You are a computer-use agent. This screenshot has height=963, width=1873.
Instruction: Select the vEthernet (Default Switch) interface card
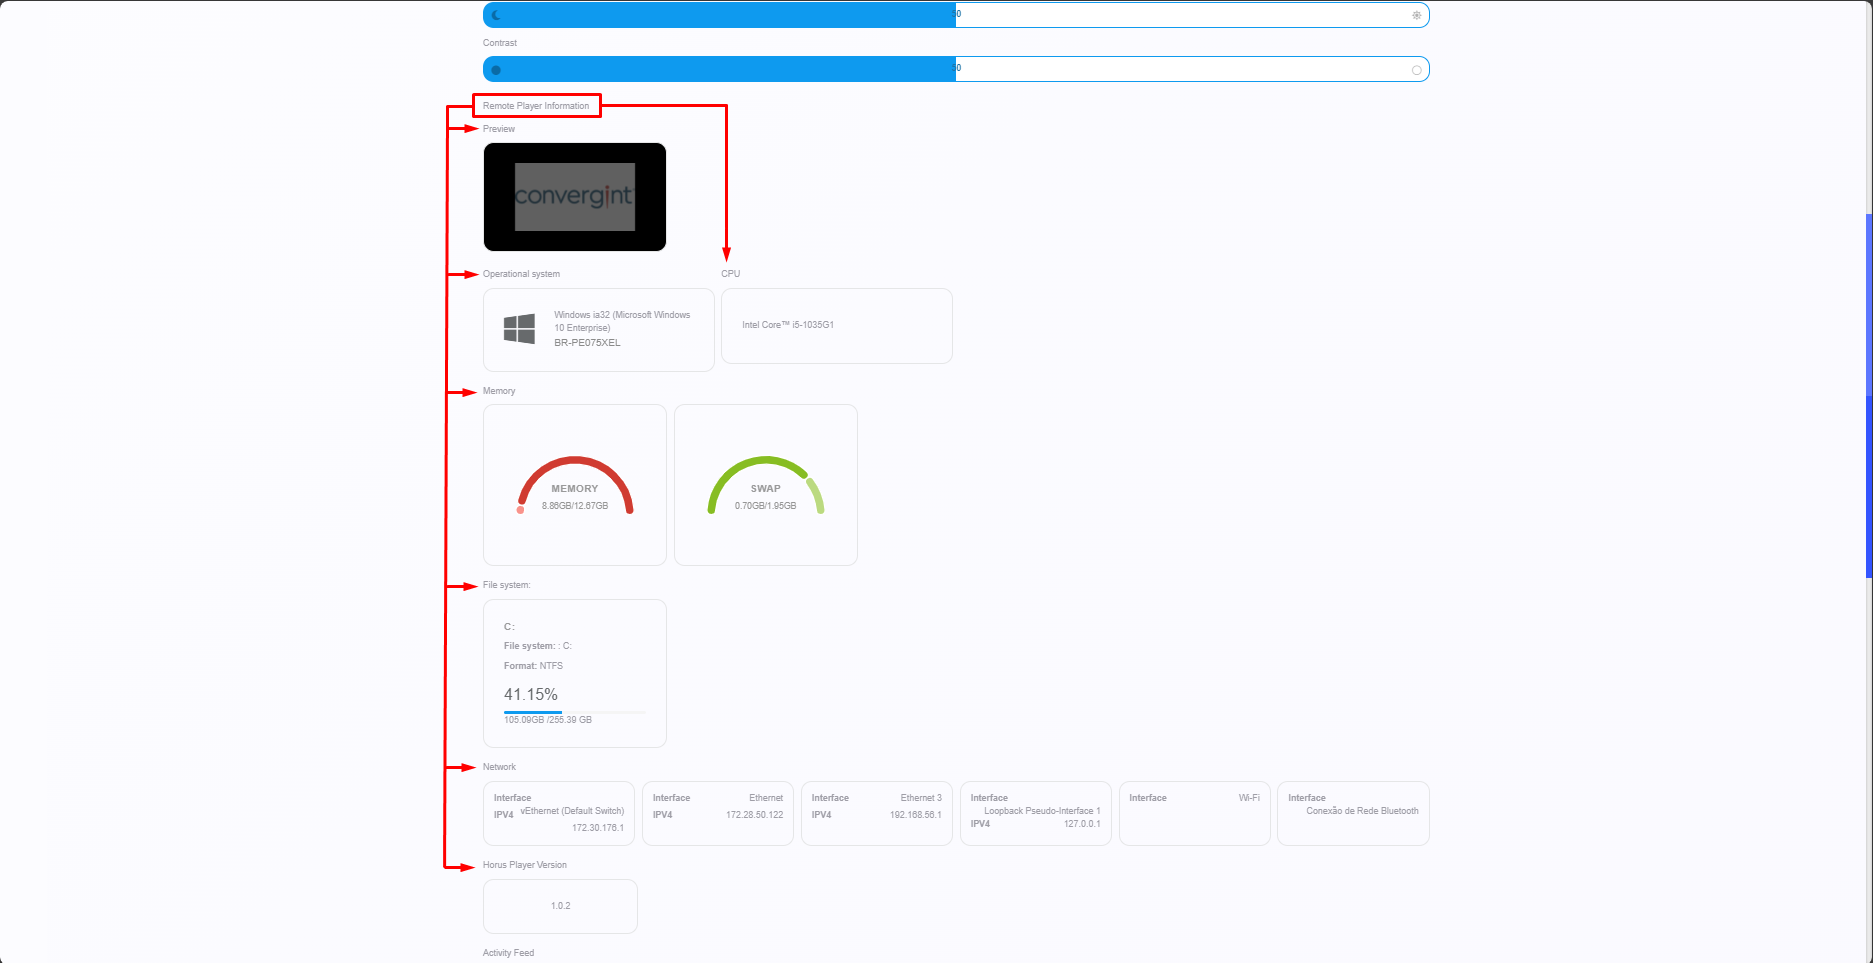pos(558,813)
